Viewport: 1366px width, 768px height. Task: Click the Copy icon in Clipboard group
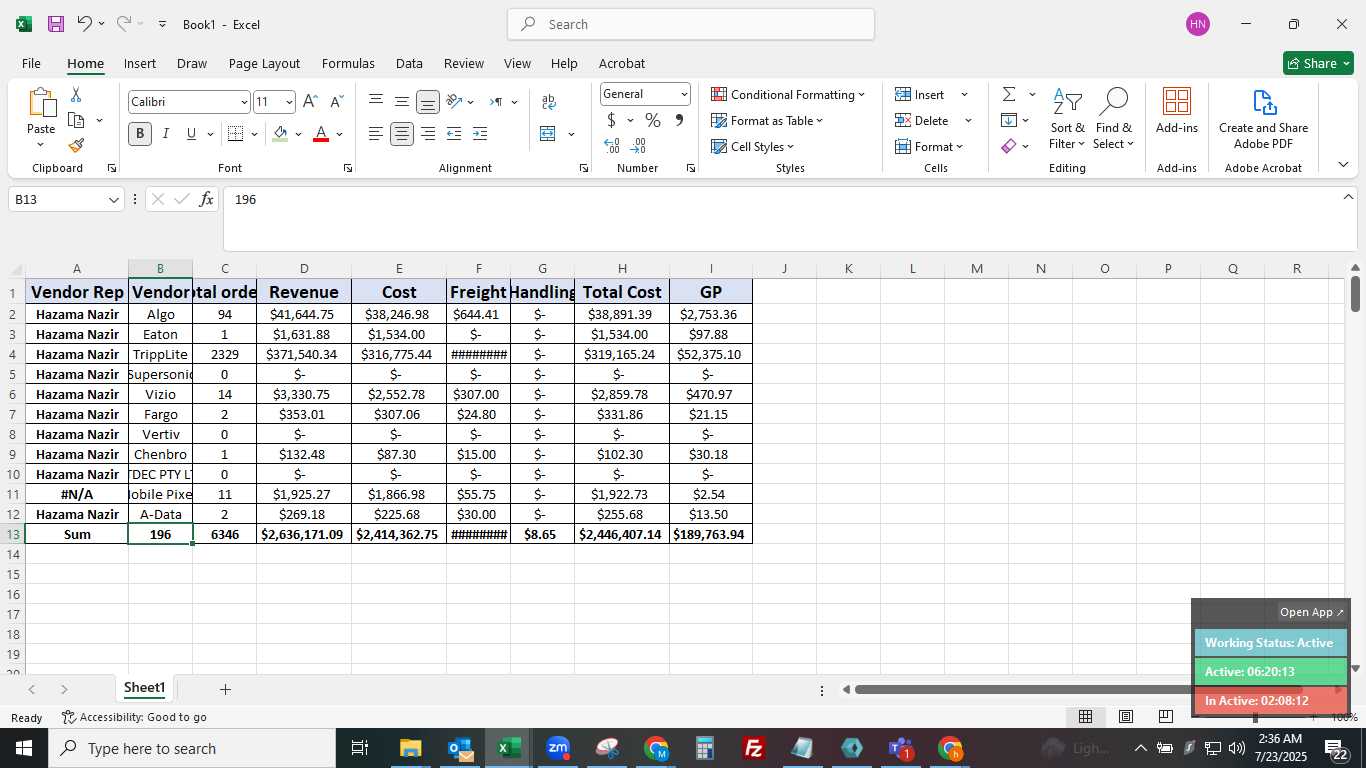(76, 120)
